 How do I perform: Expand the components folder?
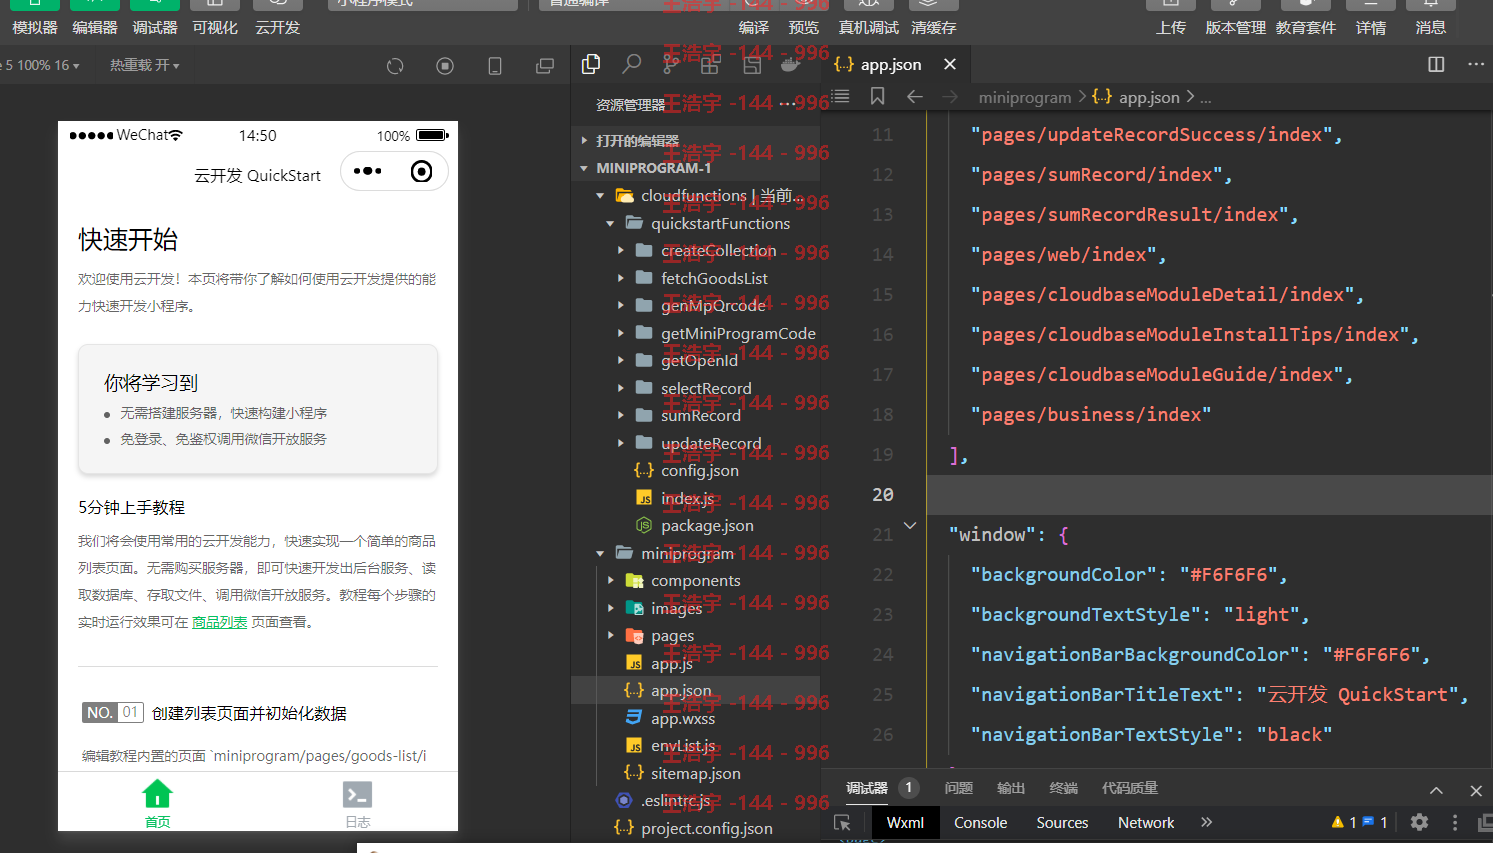click(x=610, y=580)
